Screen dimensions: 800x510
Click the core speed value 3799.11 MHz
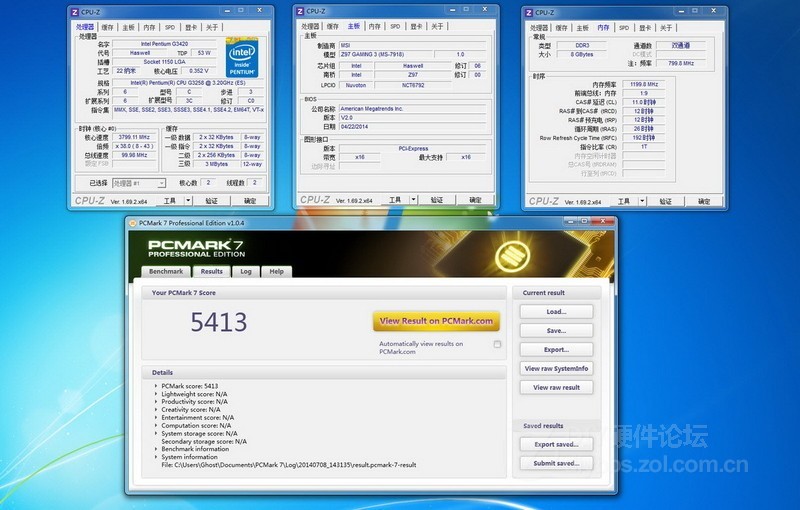pos(134,137)
